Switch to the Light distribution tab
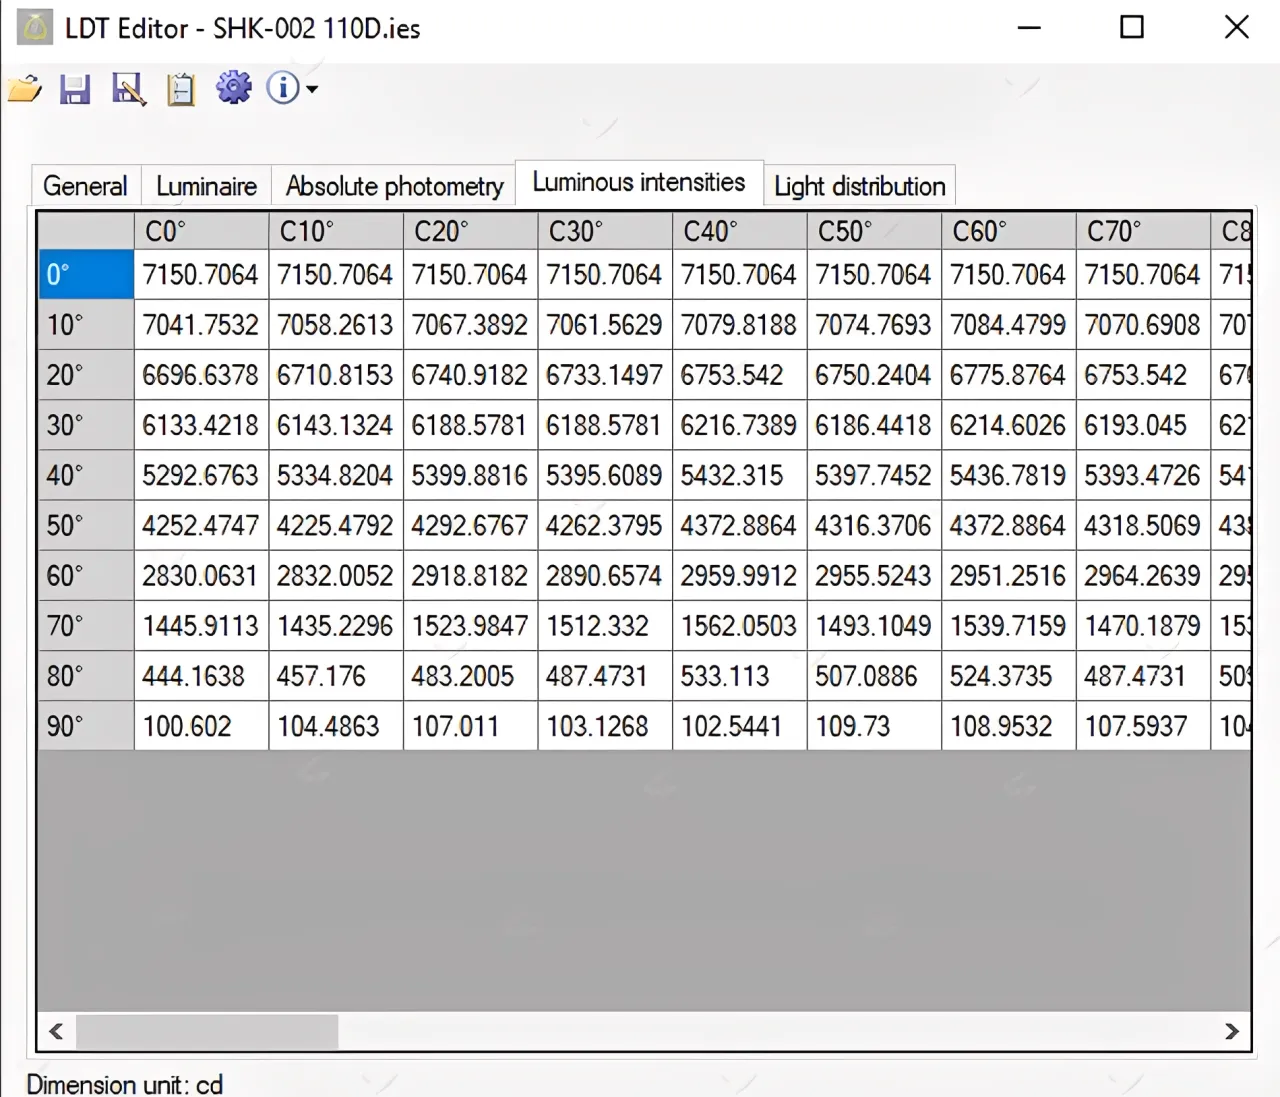Screen dimensions: 1280x1097 [x=858, y=186]
